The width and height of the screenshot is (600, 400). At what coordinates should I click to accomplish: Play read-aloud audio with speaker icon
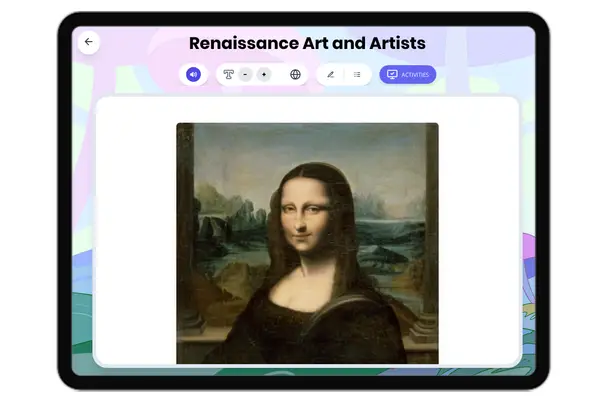pyautogui.click(x=193, y=74)
